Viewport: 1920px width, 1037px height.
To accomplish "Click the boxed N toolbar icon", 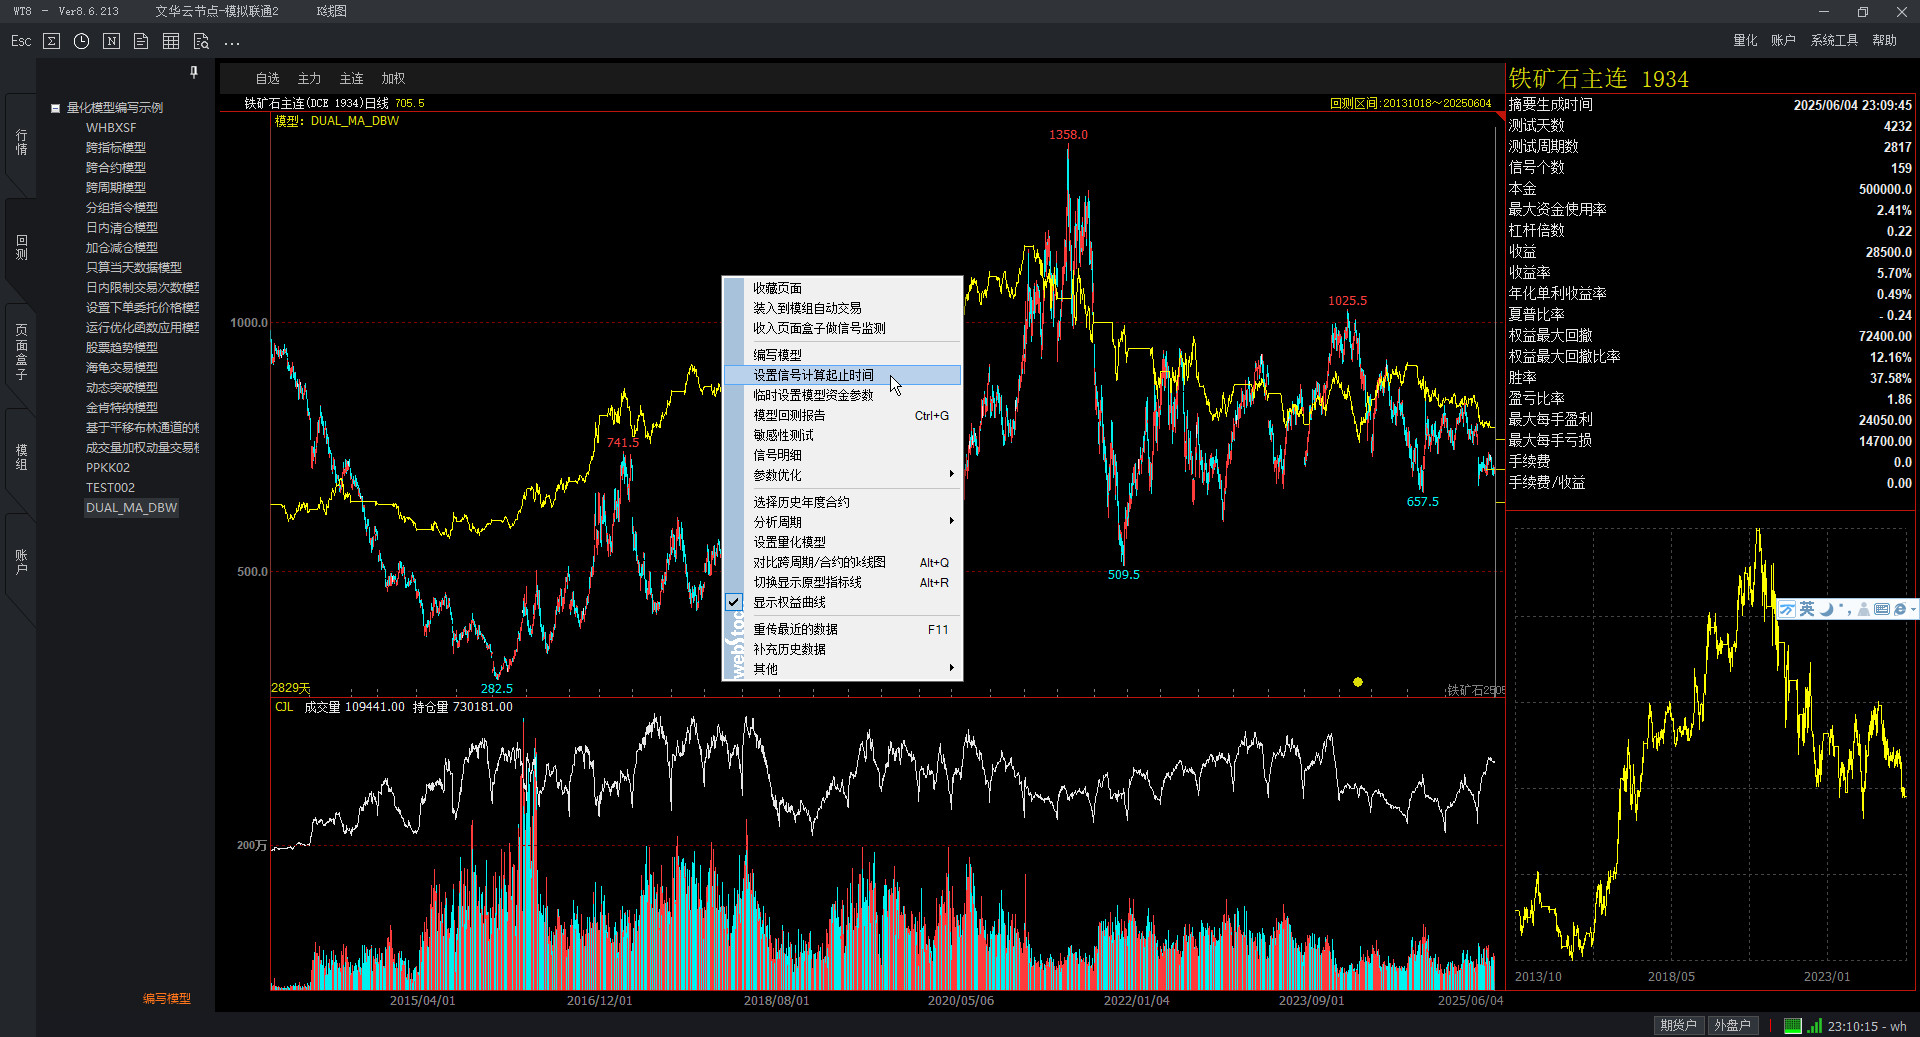I will (112, 41).
